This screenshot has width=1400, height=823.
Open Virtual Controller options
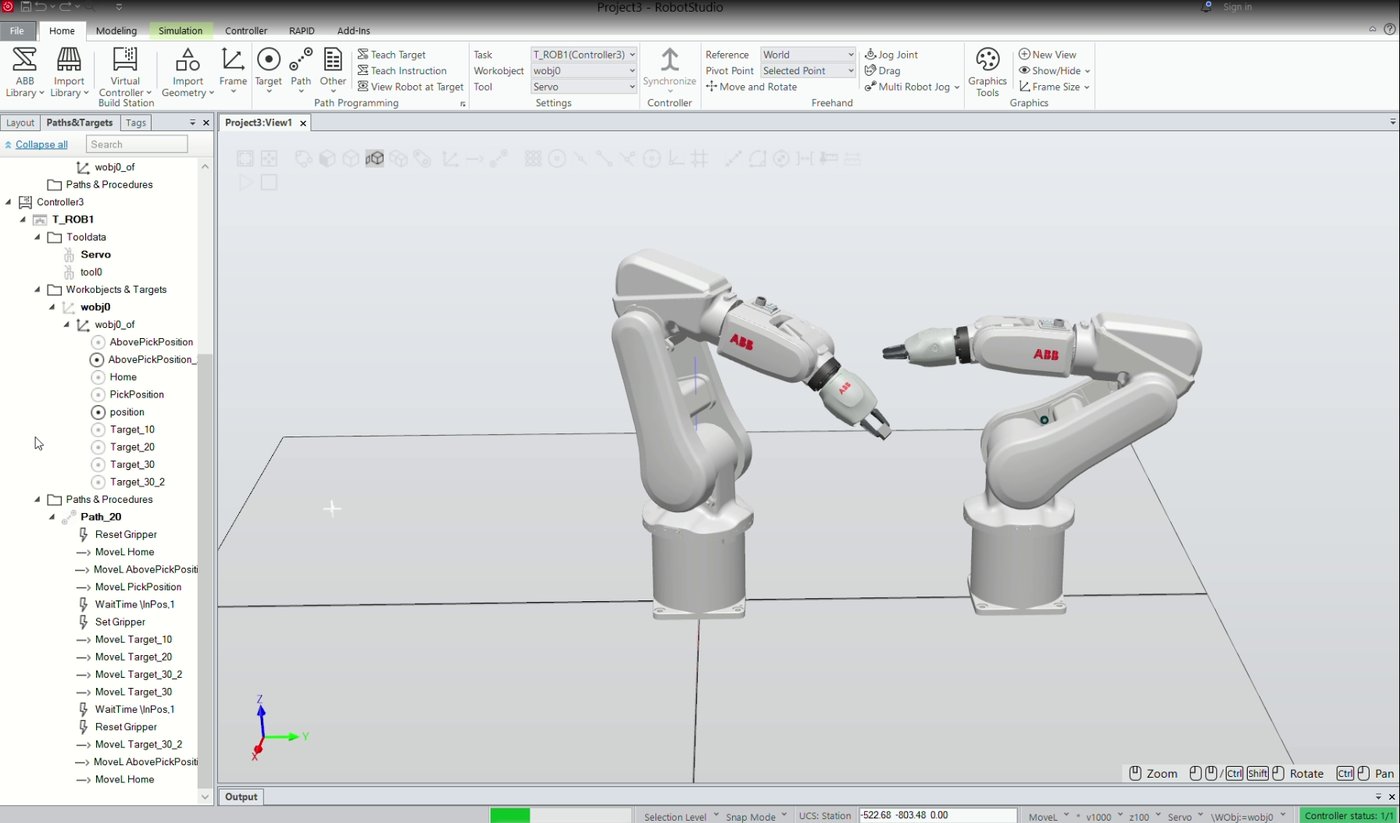tap(125, 72)
